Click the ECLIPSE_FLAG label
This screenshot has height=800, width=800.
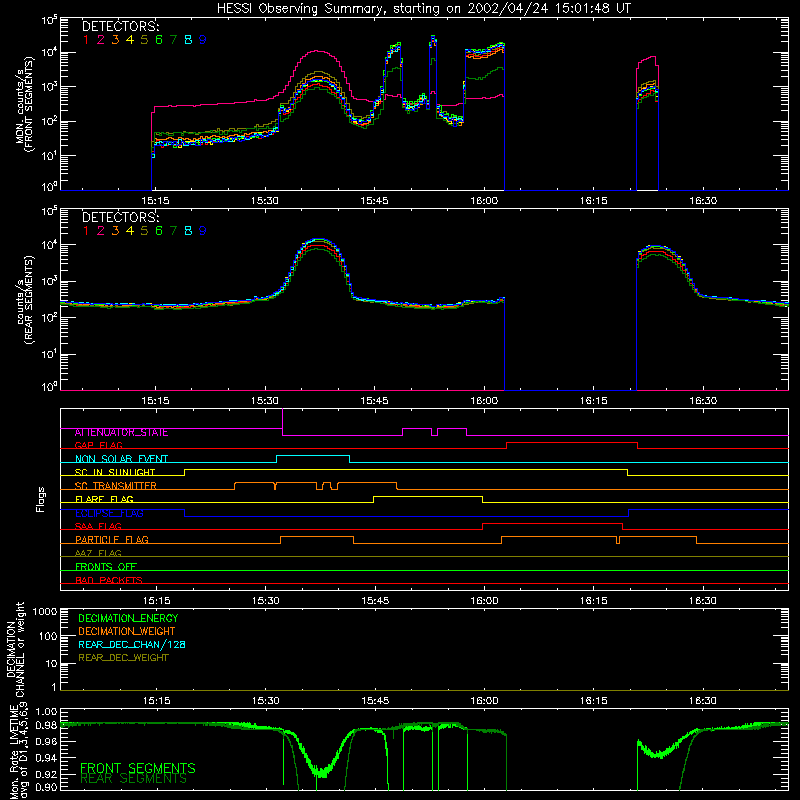[x=109, y=513]
